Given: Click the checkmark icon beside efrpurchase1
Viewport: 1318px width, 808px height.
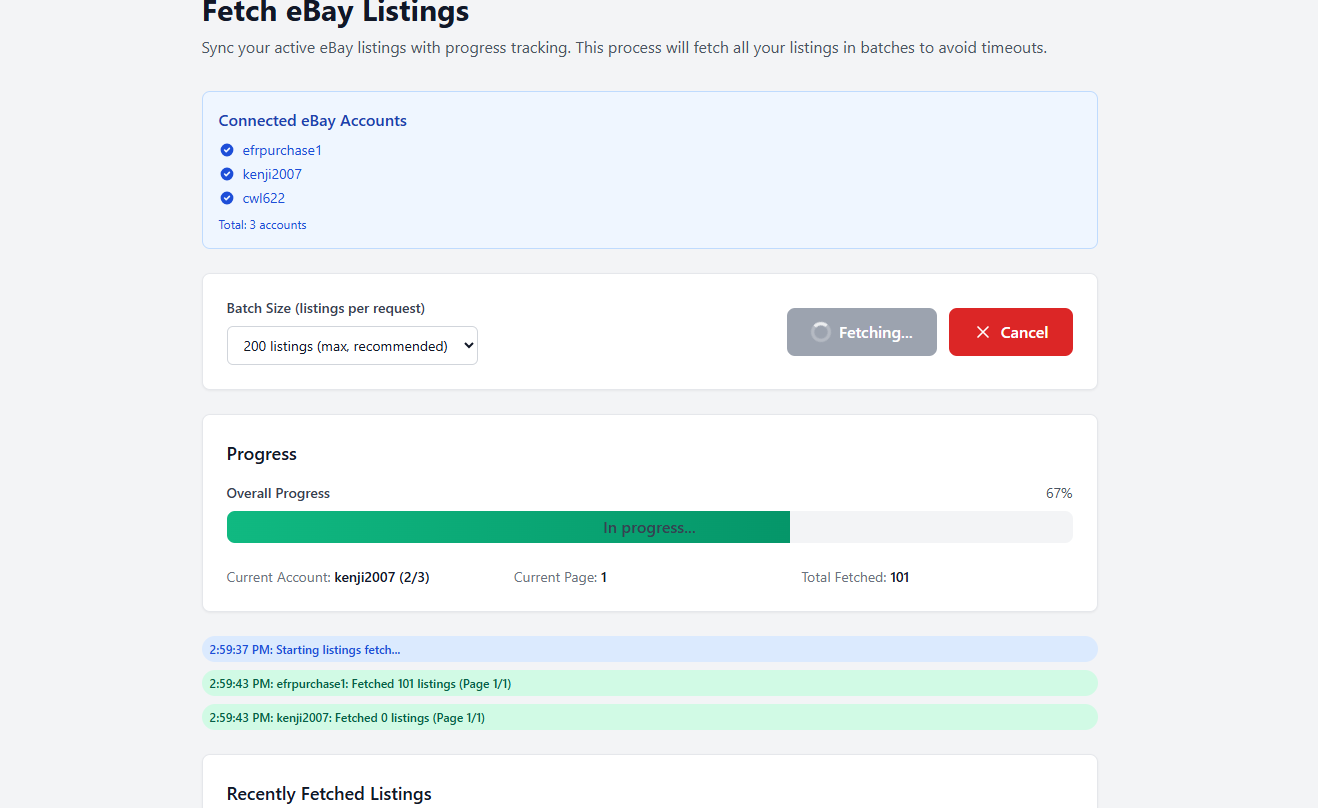Looking at the screenshot, I should click(x=226, y=150).
